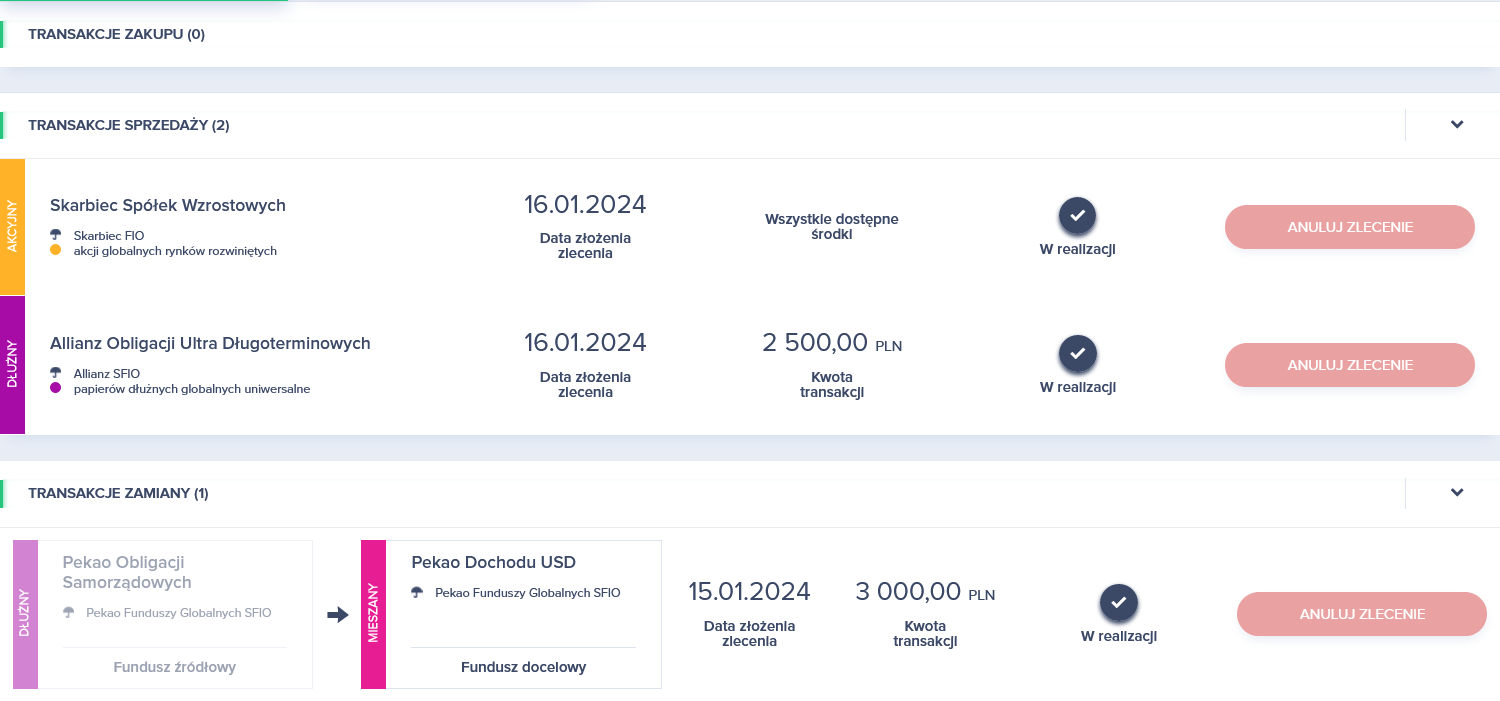The height and width of the screenshot is (701, 1500).
Task: Click umbrella icon in Pekao Obligacji Samorządowych card
Action: point(69,612)
